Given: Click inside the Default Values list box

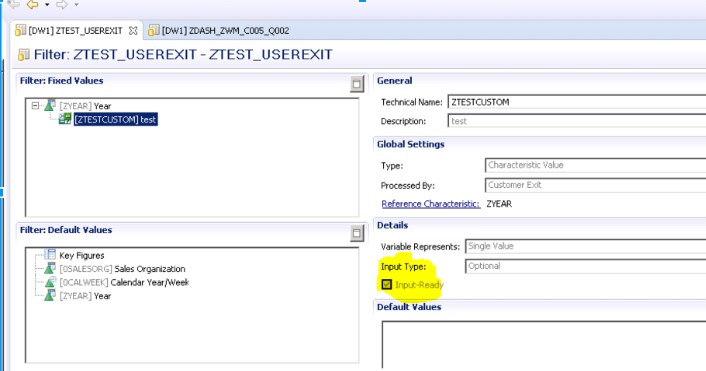Looking at the screenshot, I should tap(544, 345).
